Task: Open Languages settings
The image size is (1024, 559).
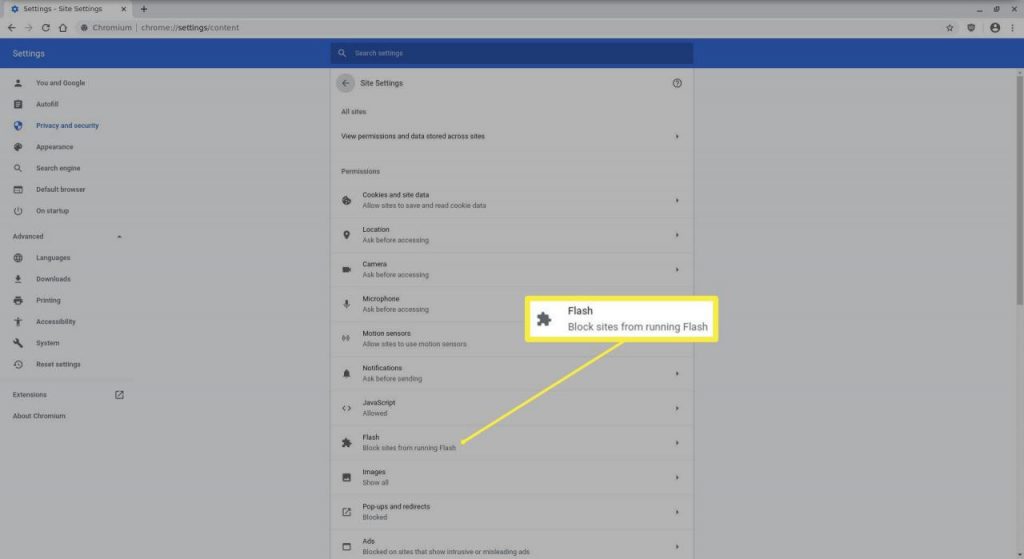Action: click(53, 257)
